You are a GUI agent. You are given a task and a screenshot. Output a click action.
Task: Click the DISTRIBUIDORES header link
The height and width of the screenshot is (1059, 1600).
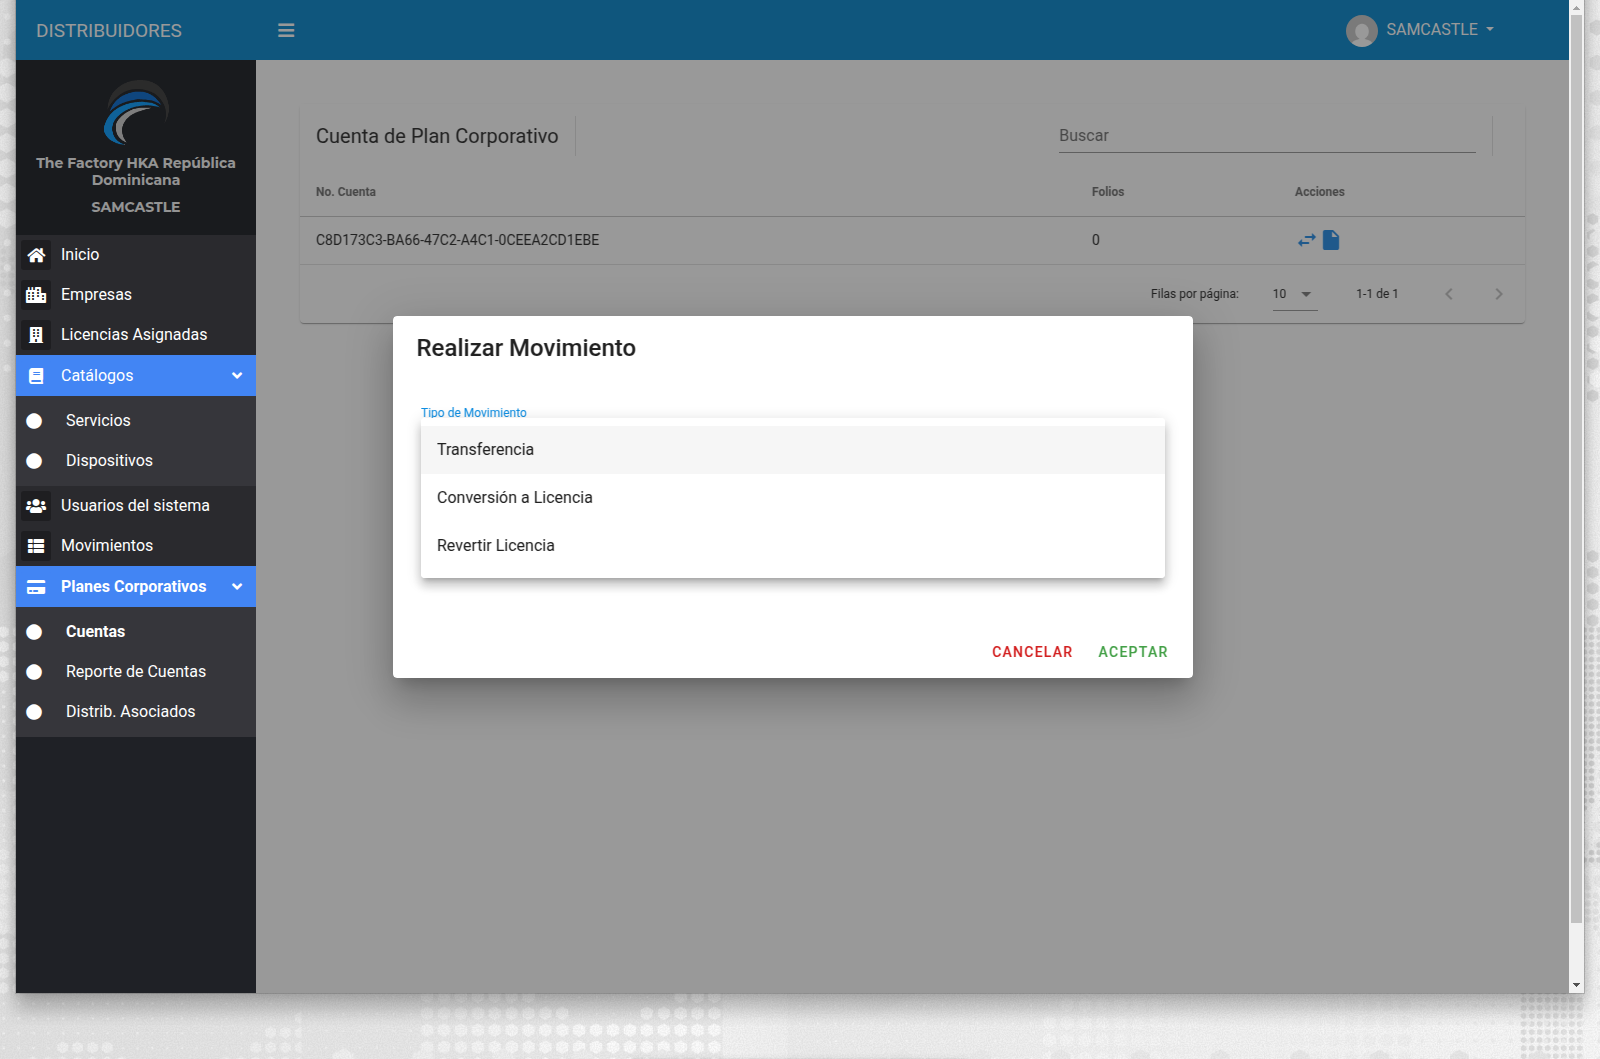point(109,31)
